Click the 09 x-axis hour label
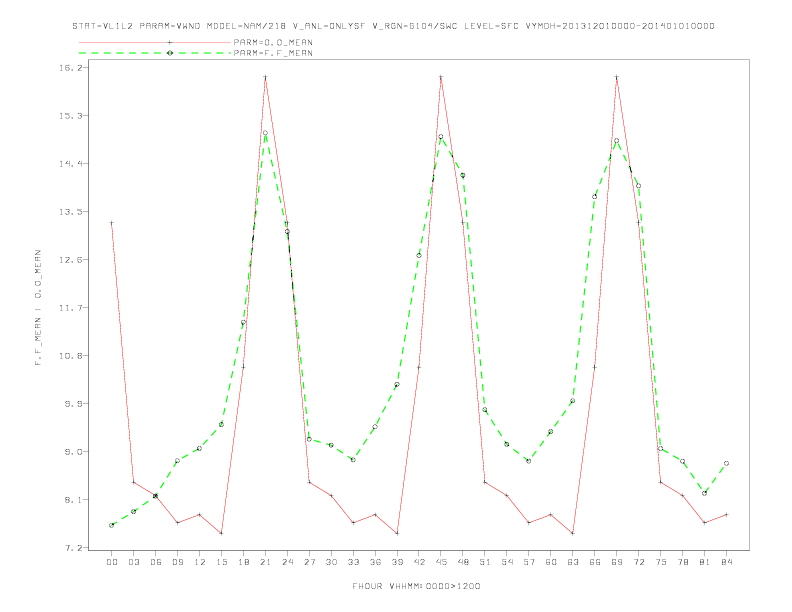792x612 pixels. coord(177,562)
